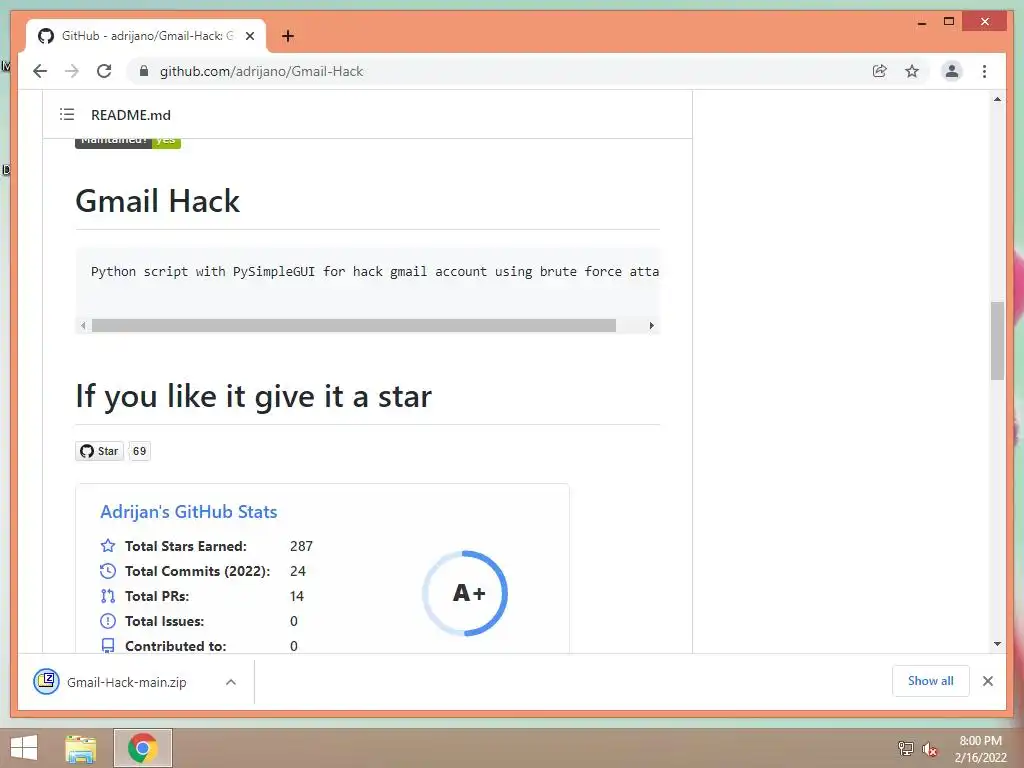Image resolution: width=1024 pixels, height=768 pixels.
Task: Click 'If you like it give it a star' heading
Action: click(x=253, y=396)
